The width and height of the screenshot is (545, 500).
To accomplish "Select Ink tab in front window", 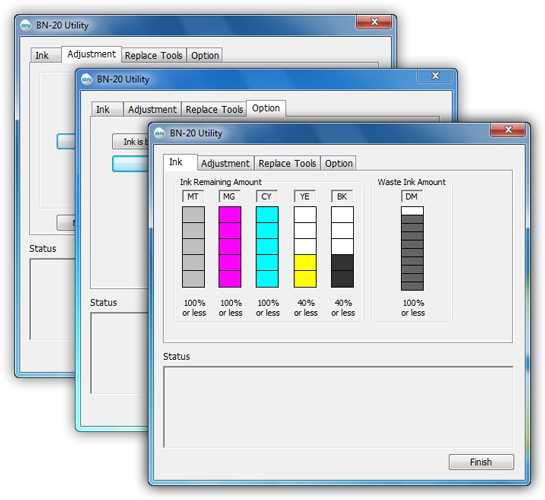I will coord(180,162).
